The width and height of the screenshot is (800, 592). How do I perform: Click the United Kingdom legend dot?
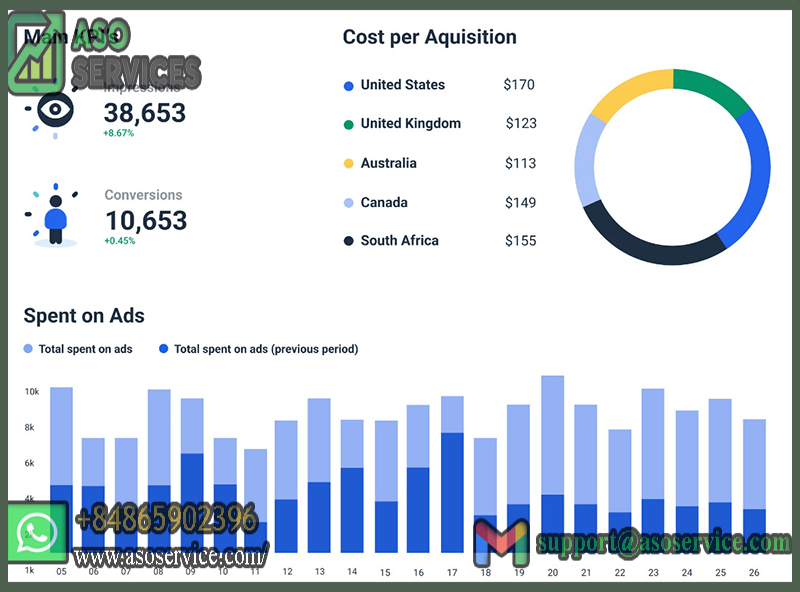point(348,125)
